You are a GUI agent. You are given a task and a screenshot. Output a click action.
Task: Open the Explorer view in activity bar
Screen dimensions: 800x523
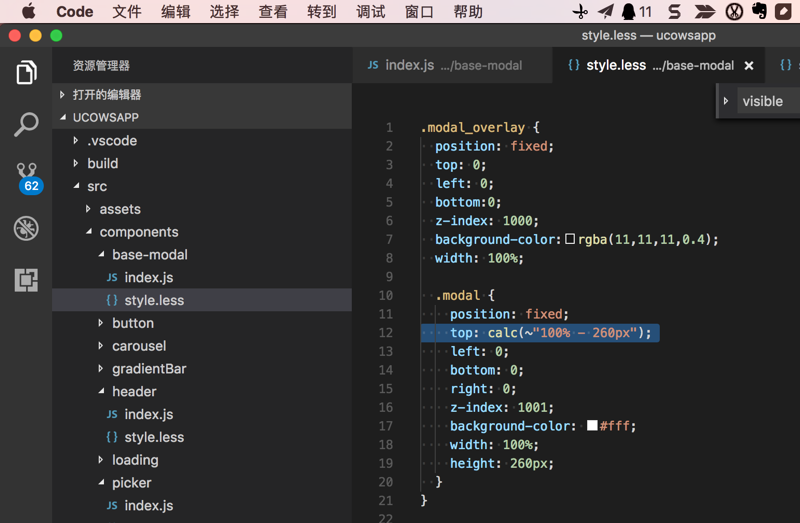26,73
